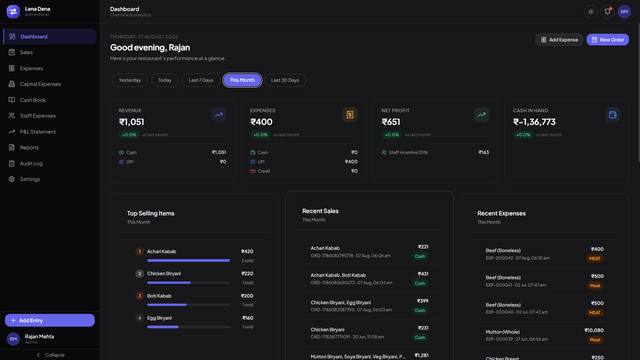Open the Cash Book page

[x=50, y=100]
